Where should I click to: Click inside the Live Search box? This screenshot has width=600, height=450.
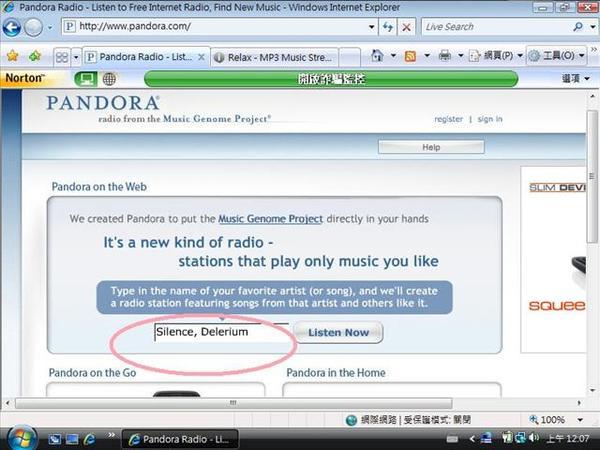pos(496,27)
